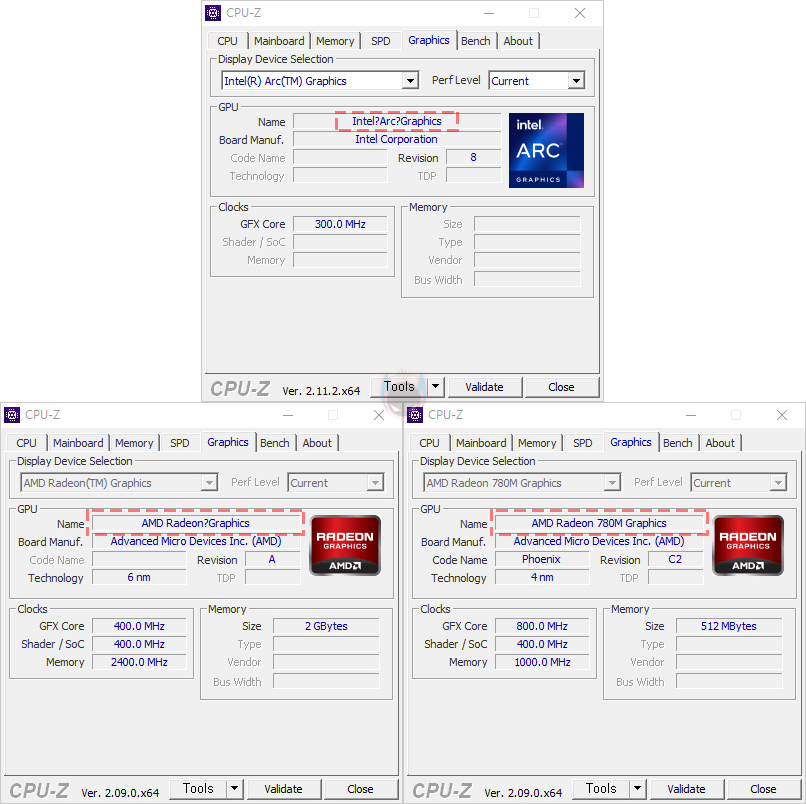This screenshot has width=806, height=804.
Task: Click the 800.0 MHz GFX Core value
Action: pyautogui.click(x=542, y=626)
